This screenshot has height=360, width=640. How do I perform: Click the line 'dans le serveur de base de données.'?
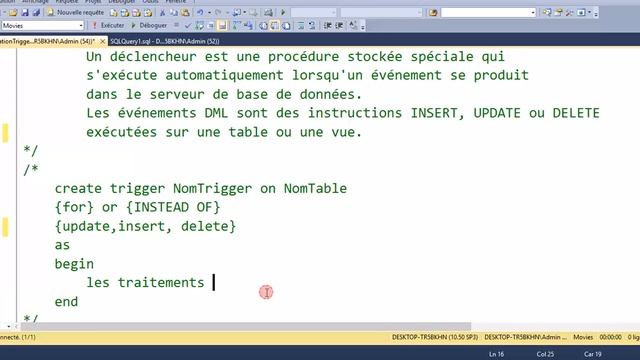(x=224, y=94)
